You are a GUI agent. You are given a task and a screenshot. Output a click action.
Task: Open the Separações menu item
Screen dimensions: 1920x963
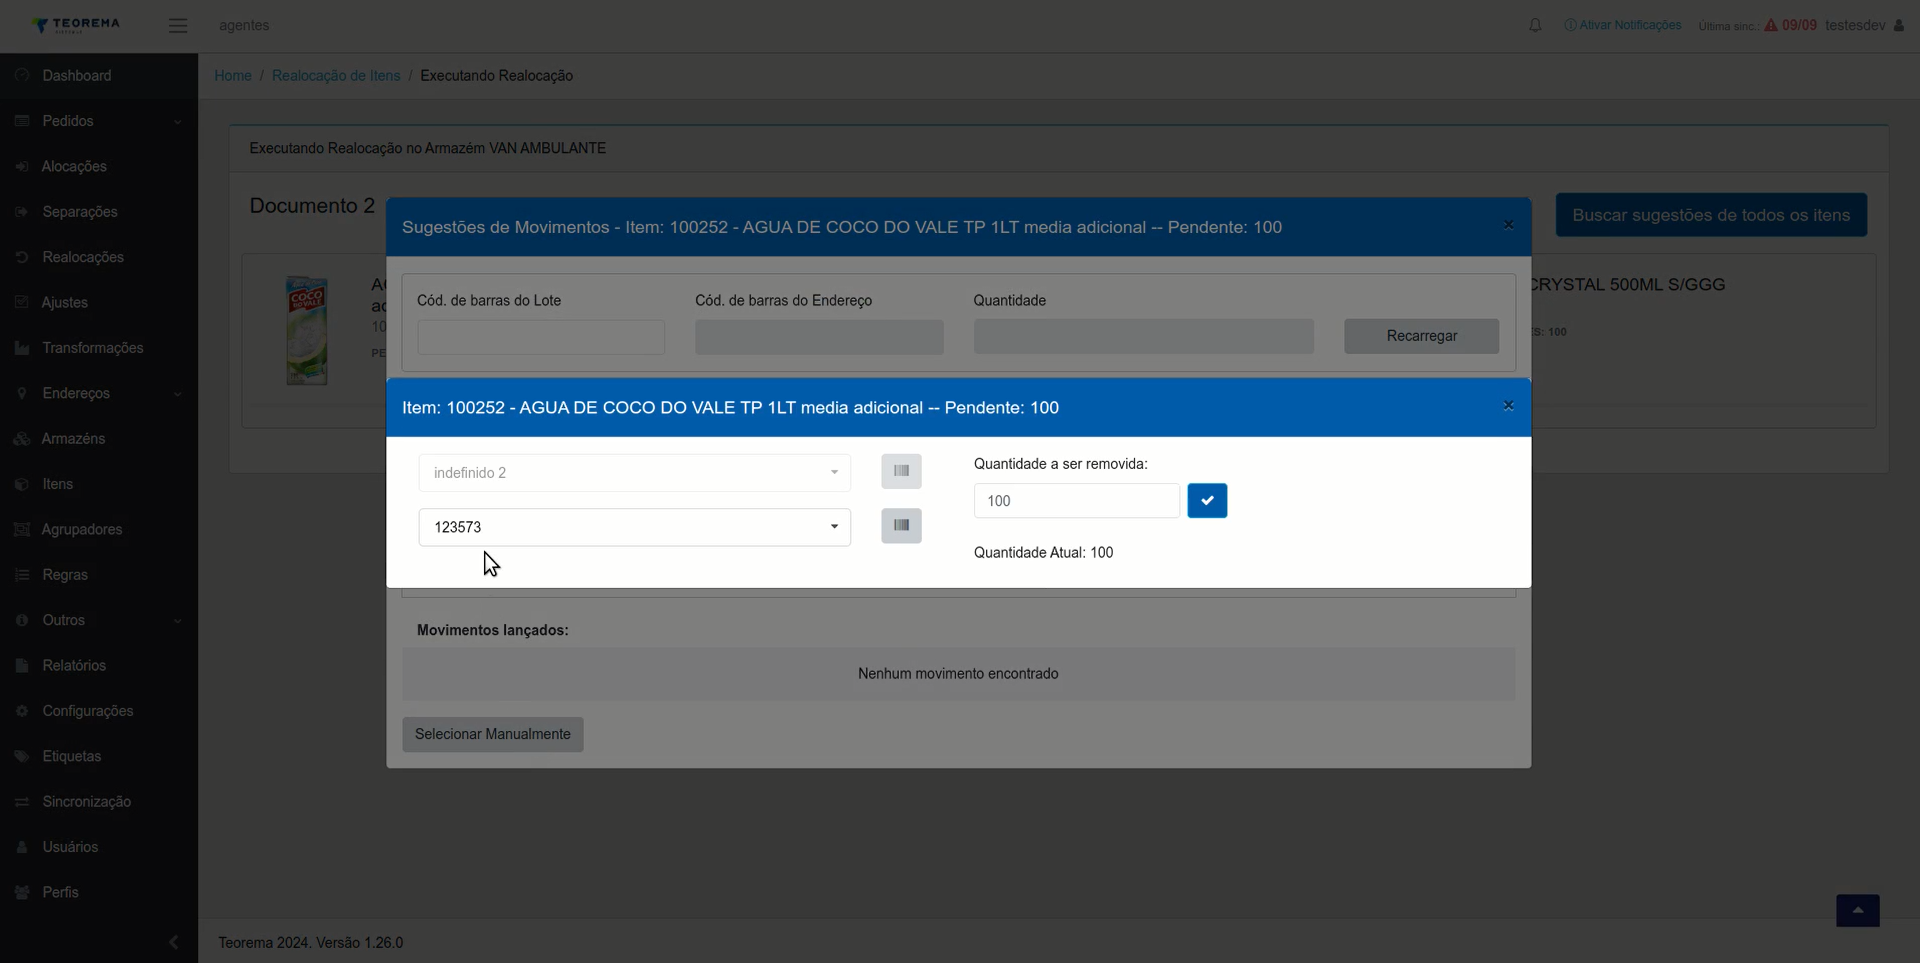pos(80,212)
